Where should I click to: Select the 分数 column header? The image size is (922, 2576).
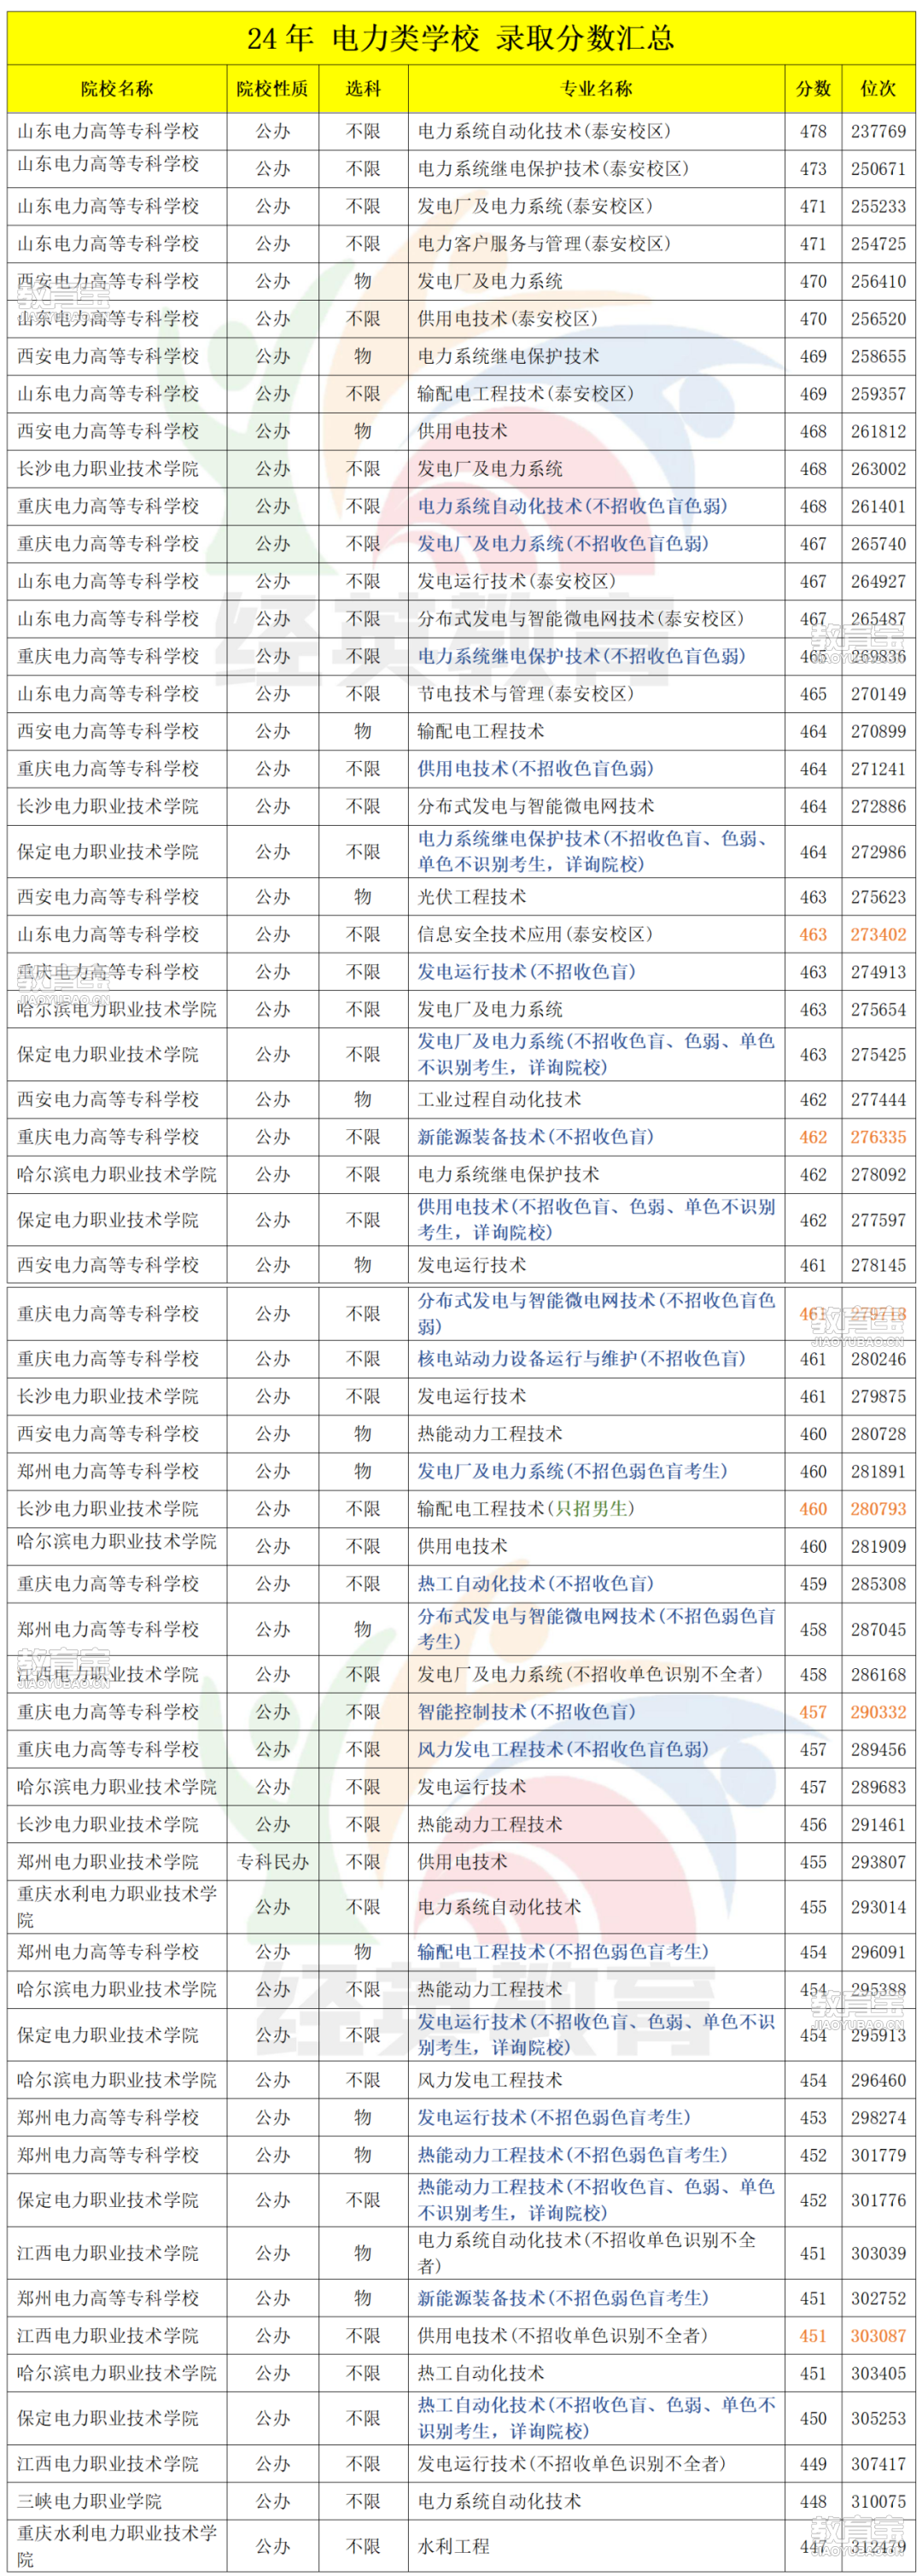[x=813, y=89]
